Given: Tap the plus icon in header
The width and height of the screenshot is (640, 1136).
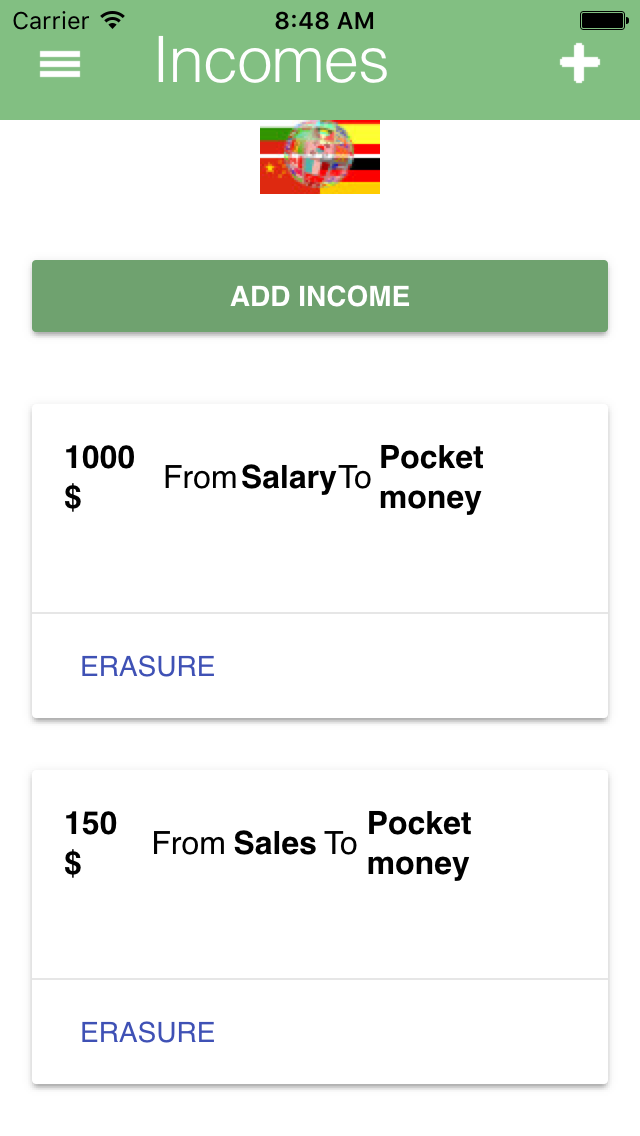Looking at the screenshot, I should pyautogui.click(x=579, y=63).
